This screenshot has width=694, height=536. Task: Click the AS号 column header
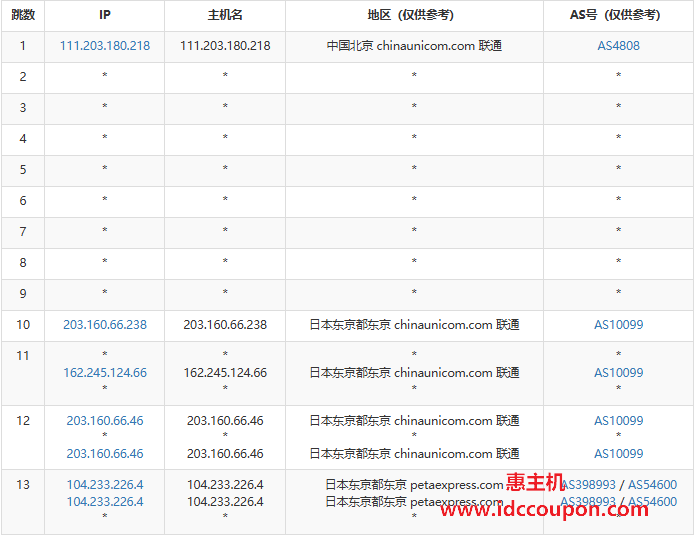coord(615,15)
